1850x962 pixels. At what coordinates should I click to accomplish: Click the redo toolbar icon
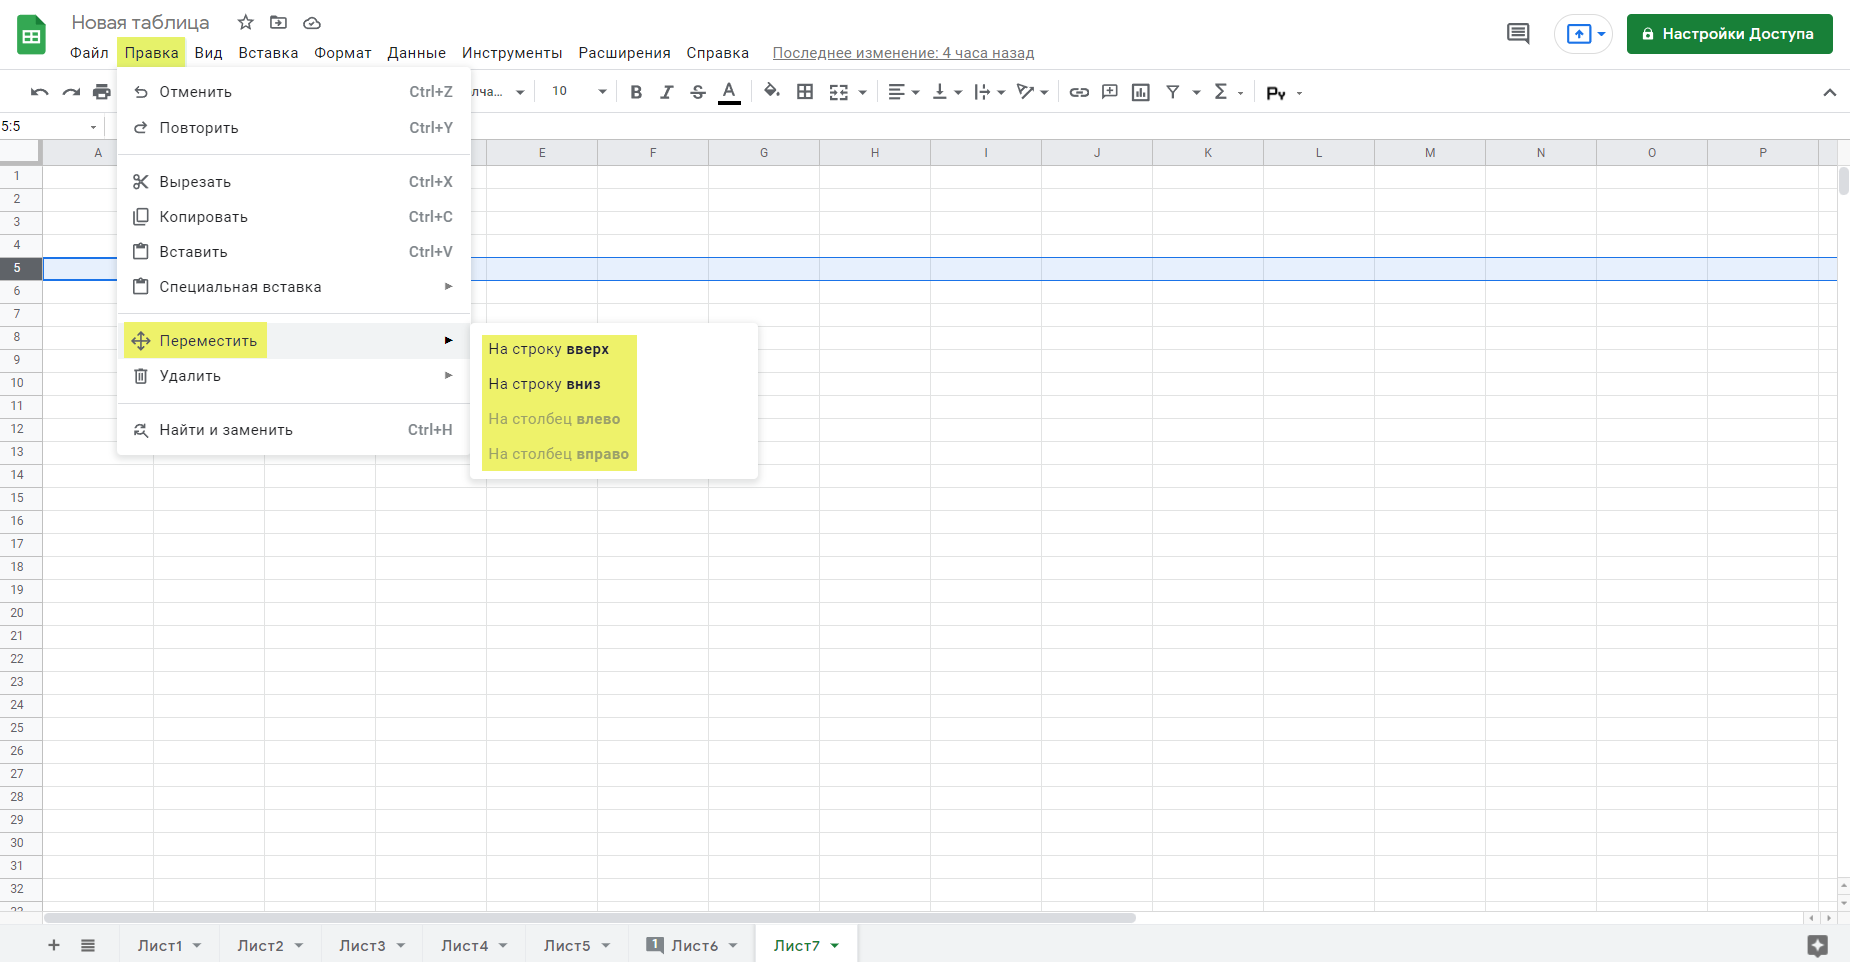click(x=71, y=92)
